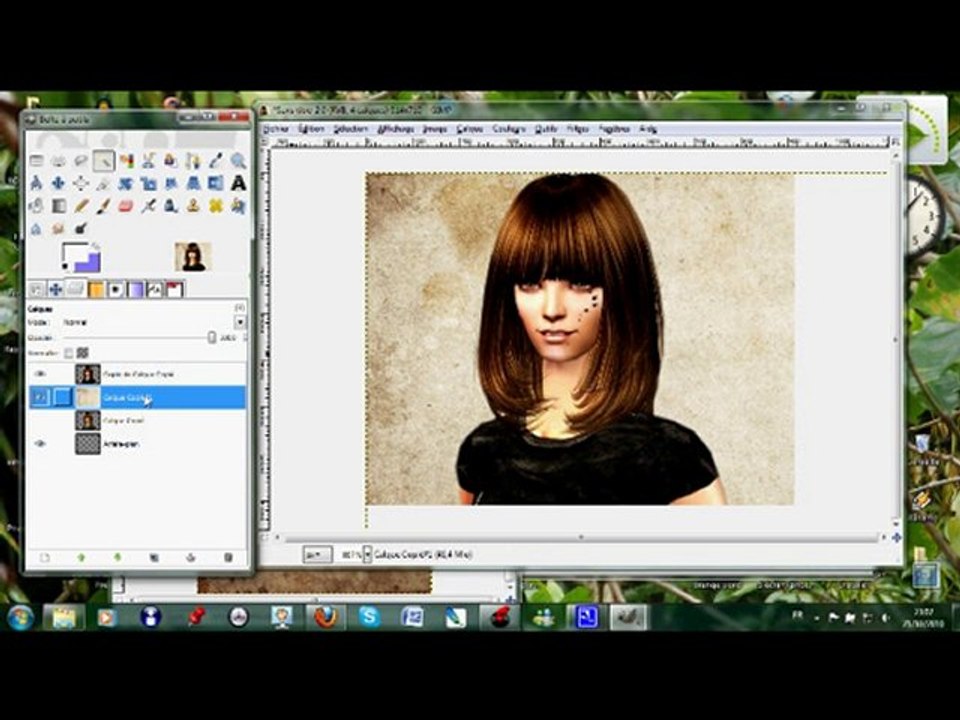The width and height of the screenshot is (960, 720).
Task: Open the Couleurs menu
Action: tap(509, 129)
